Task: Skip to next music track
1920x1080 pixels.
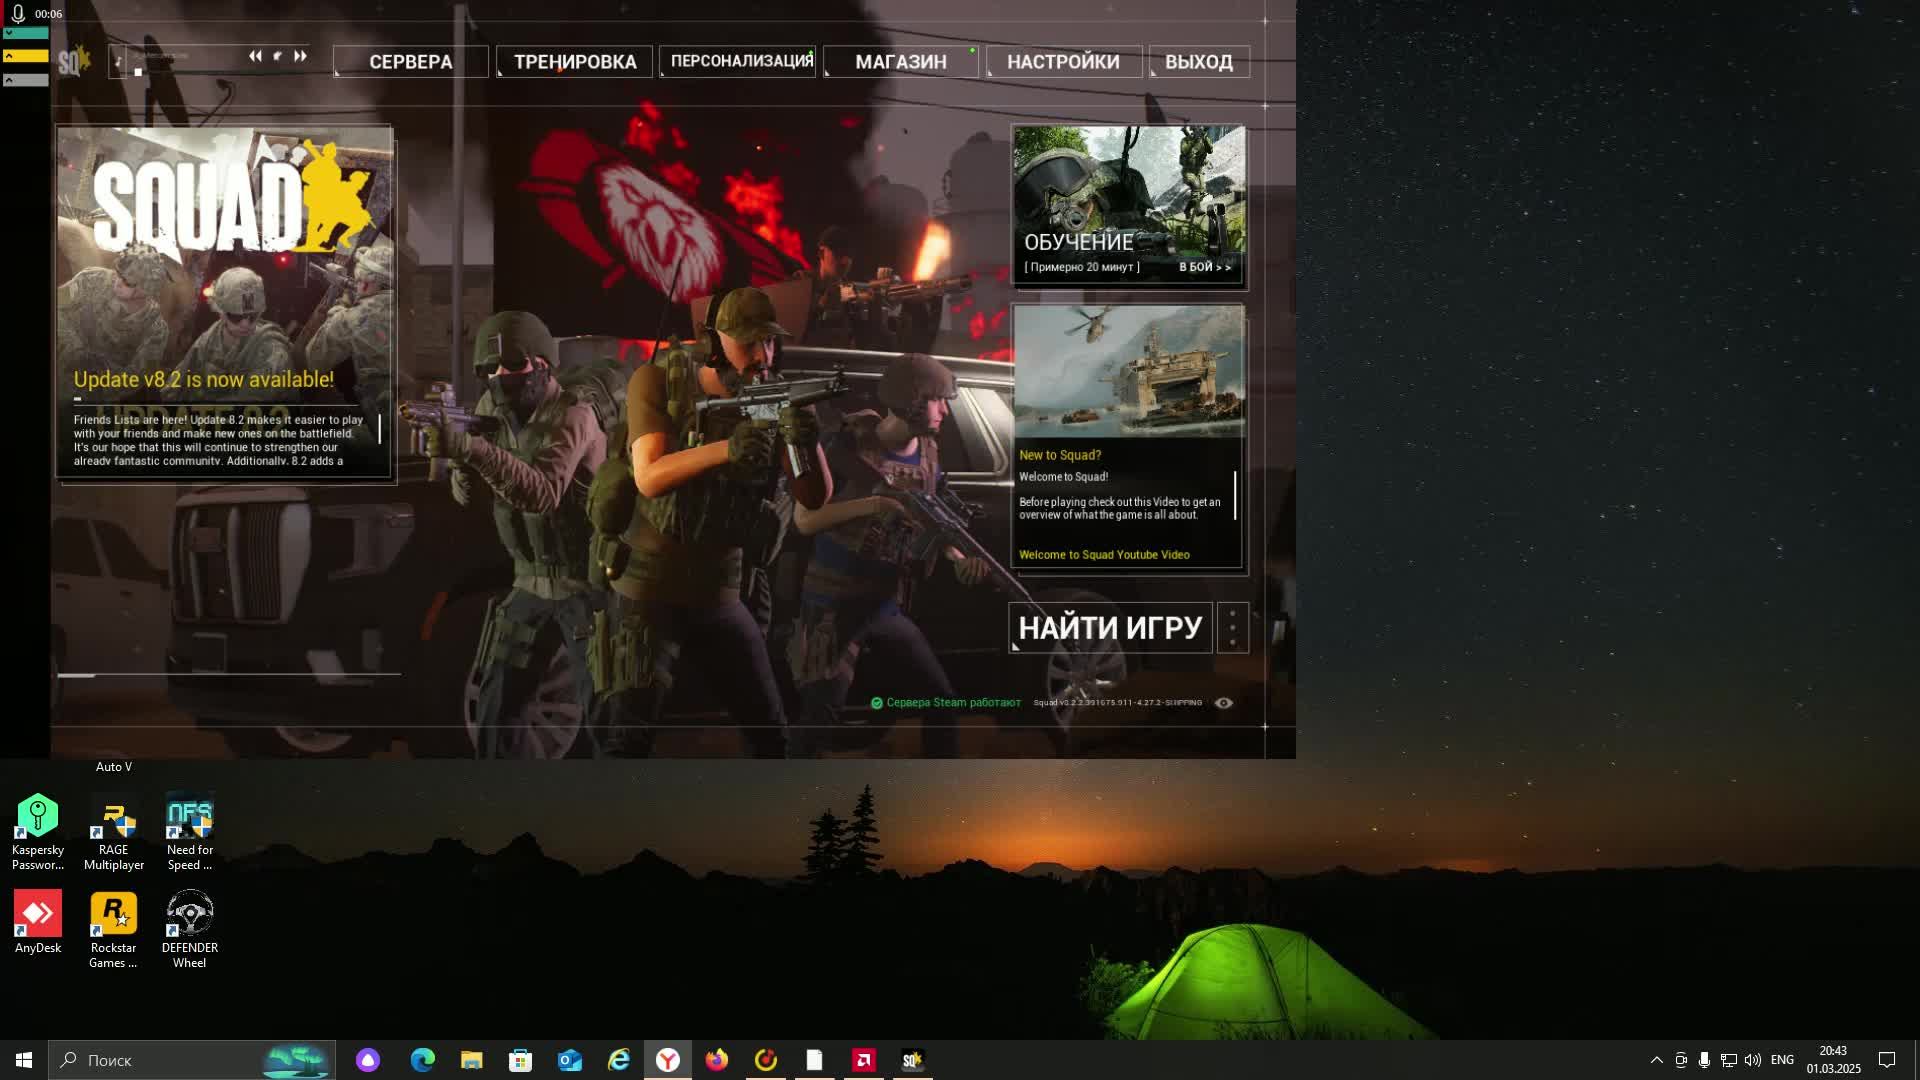Action: (300, 56)
